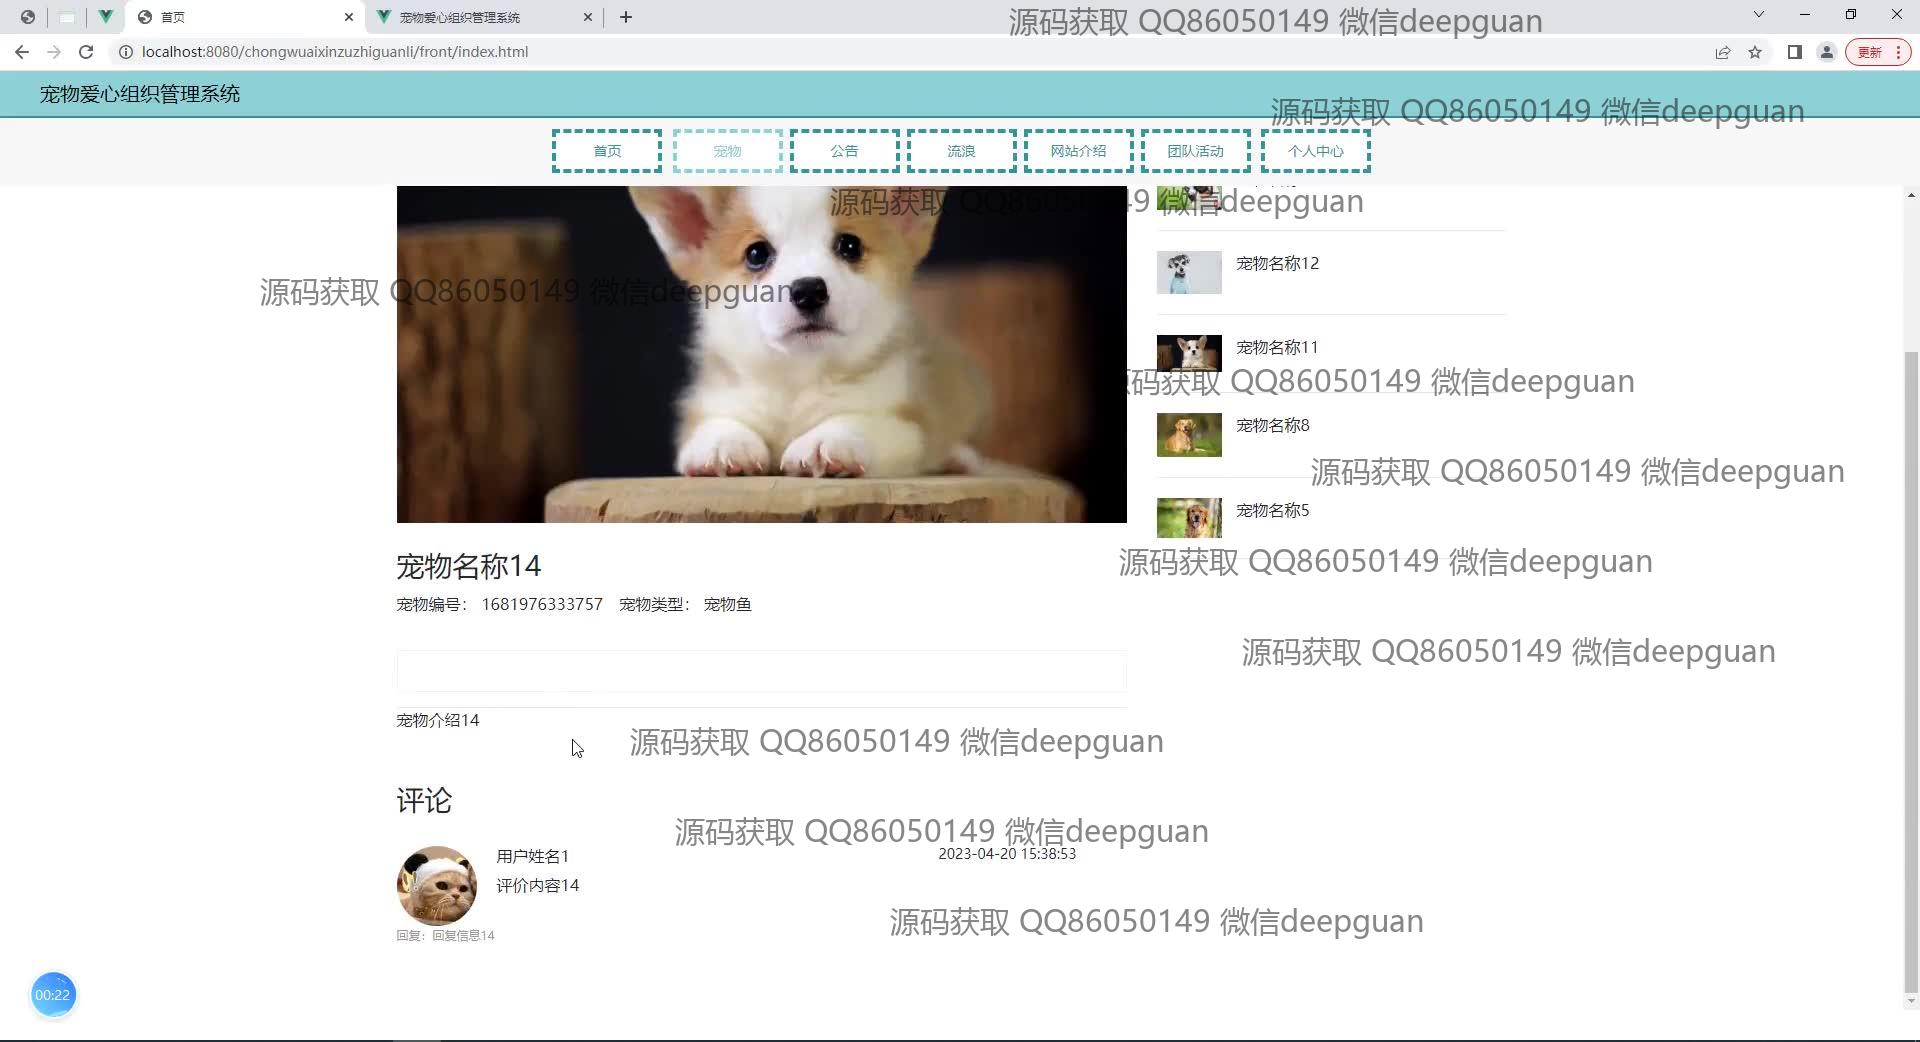This screenshot has width=1920, height=1042.
Task: Select the 首页 browser tab
Action: [245, 17]
